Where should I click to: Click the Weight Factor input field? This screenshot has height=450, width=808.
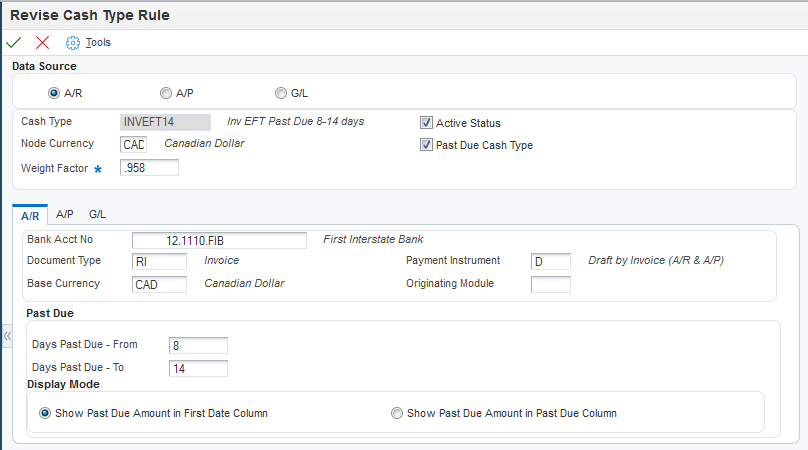pyautogui.click(x=148, y=167)
